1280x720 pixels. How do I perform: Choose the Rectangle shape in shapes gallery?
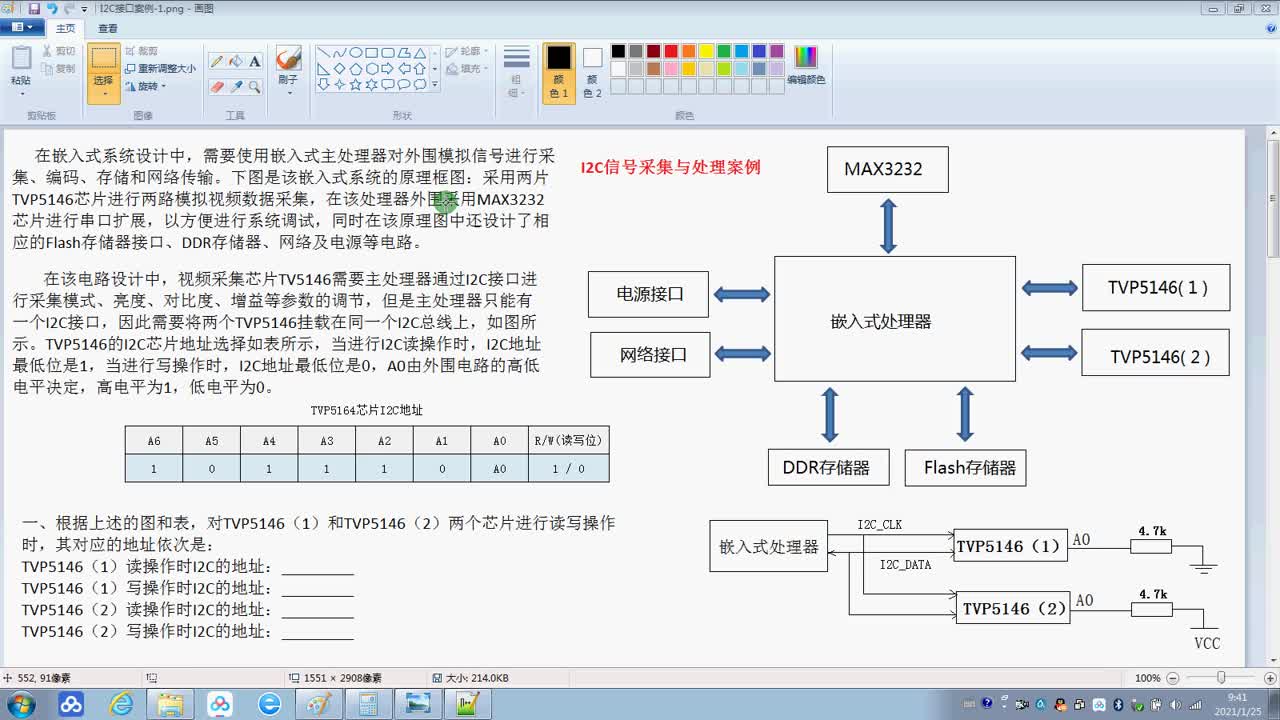tap(371, 52)
